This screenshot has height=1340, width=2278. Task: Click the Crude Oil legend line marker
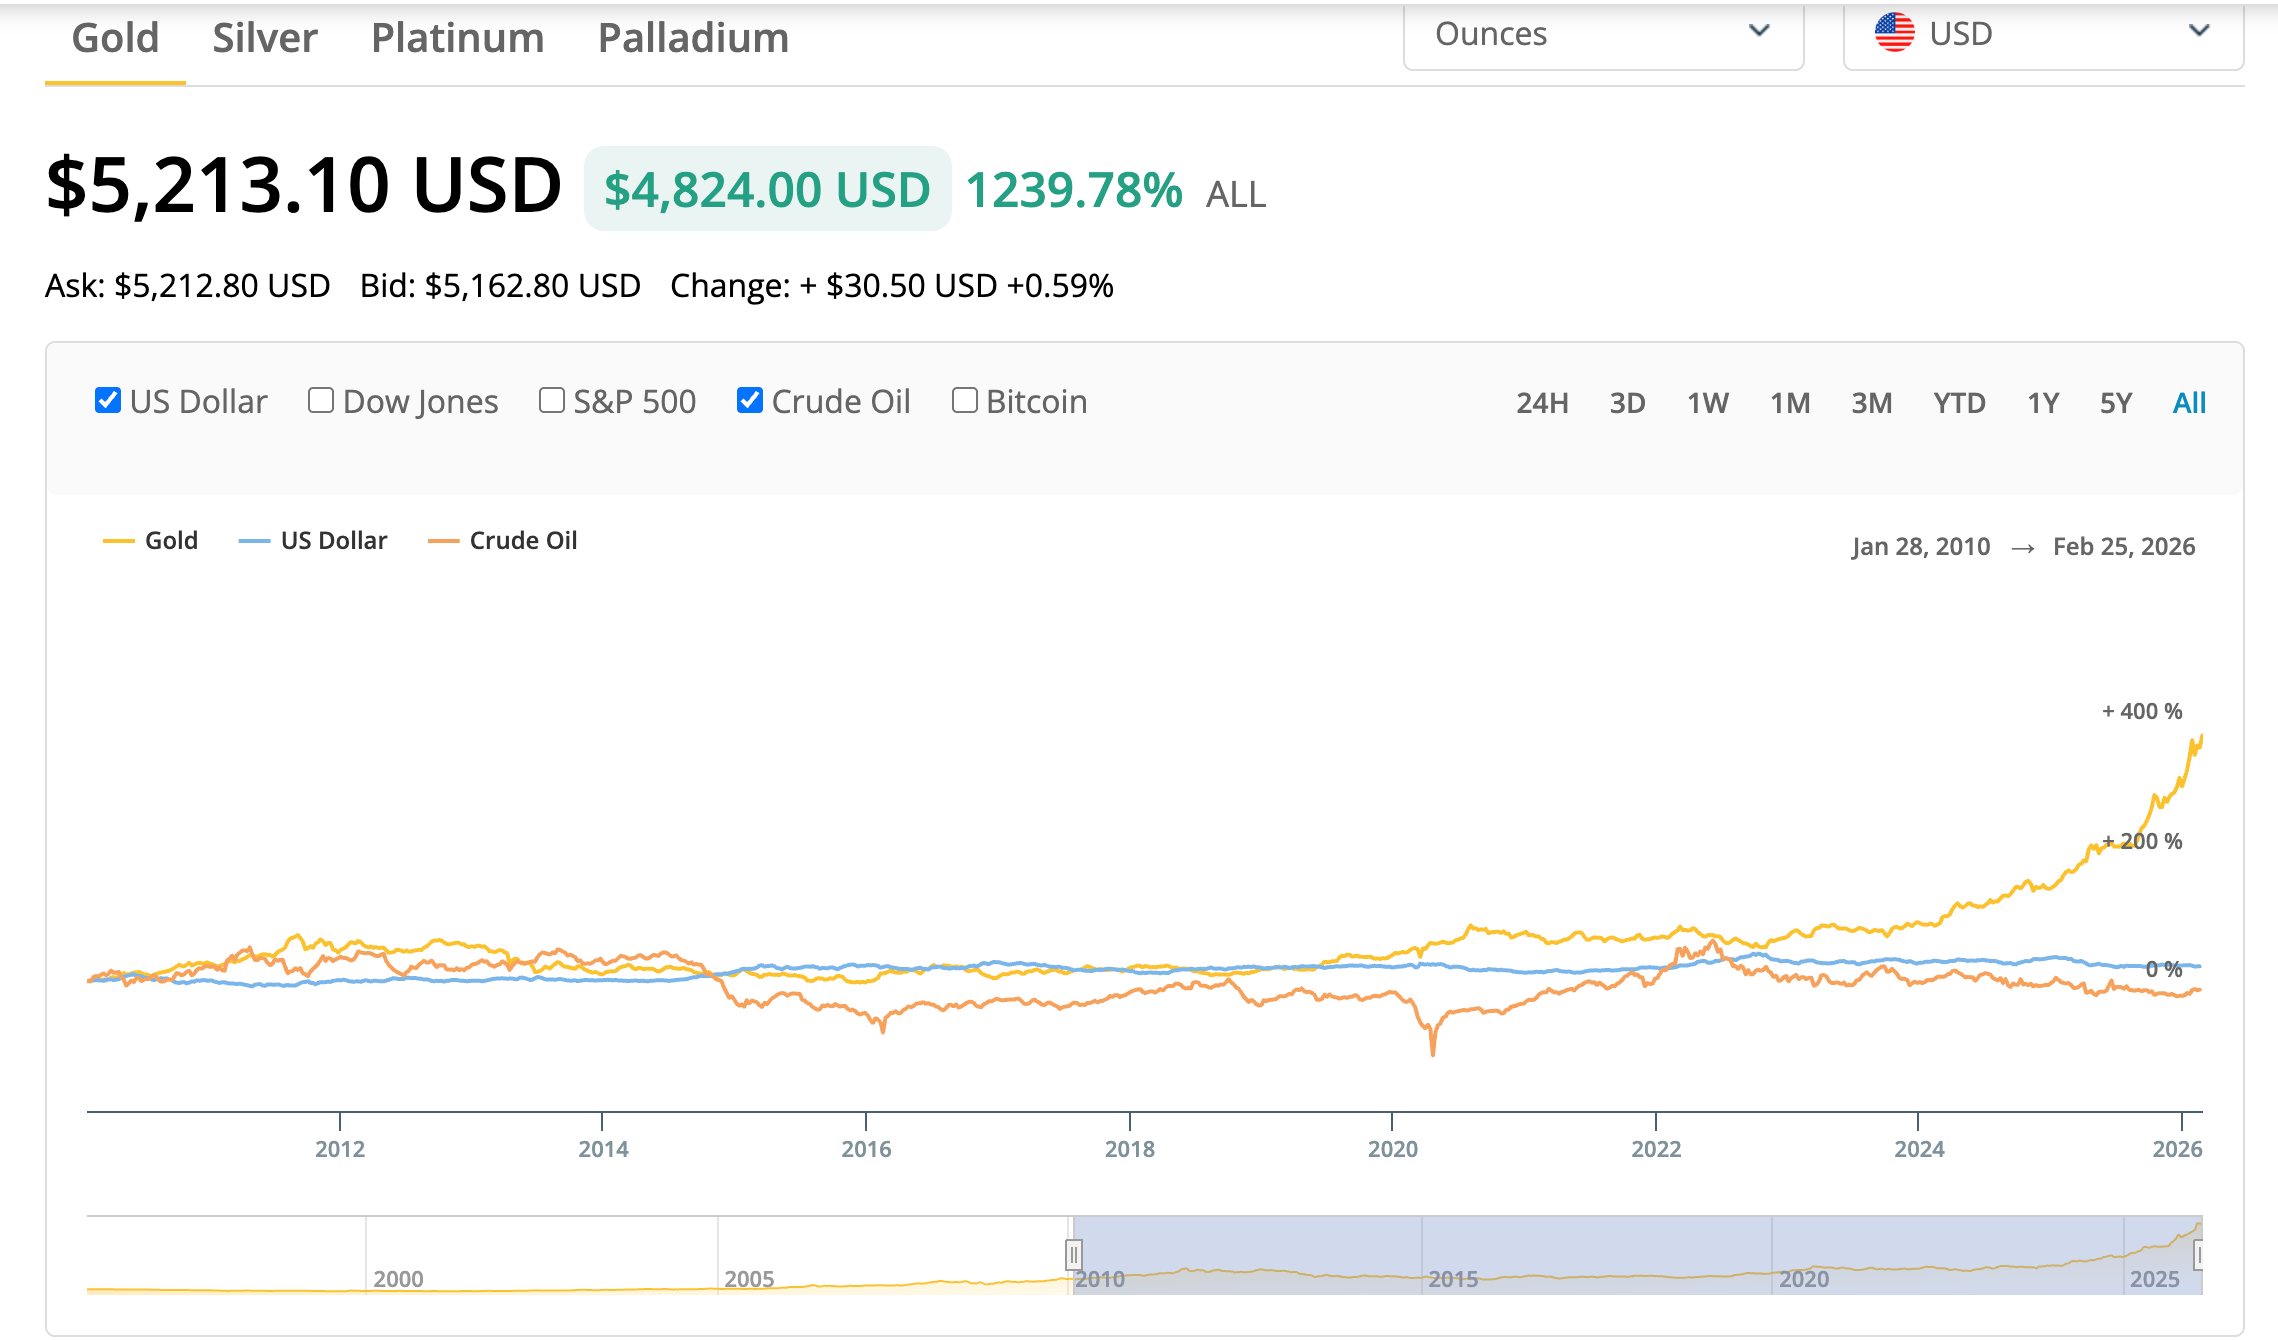443,541
